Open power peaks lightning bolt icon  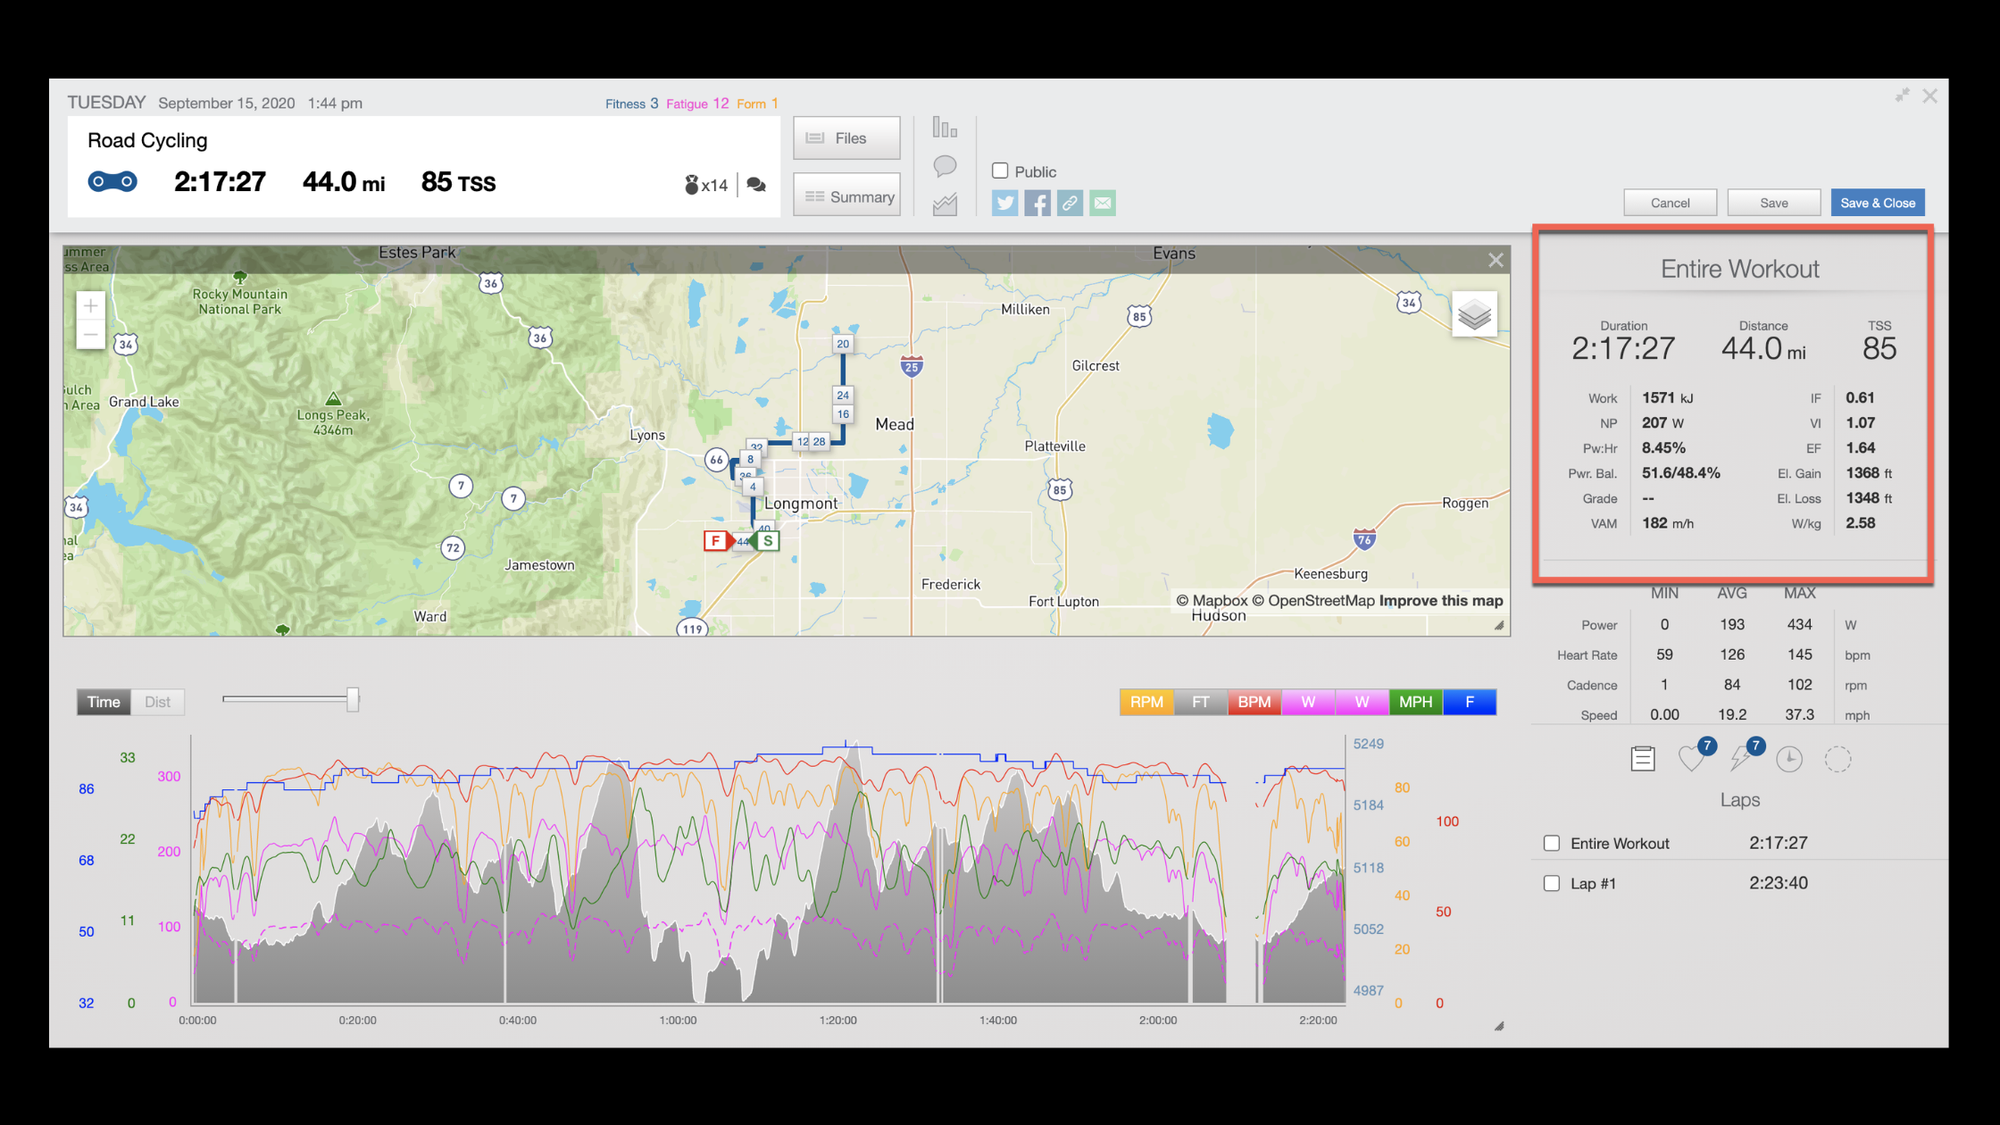pyautogui.click(x=1741, y=759)
